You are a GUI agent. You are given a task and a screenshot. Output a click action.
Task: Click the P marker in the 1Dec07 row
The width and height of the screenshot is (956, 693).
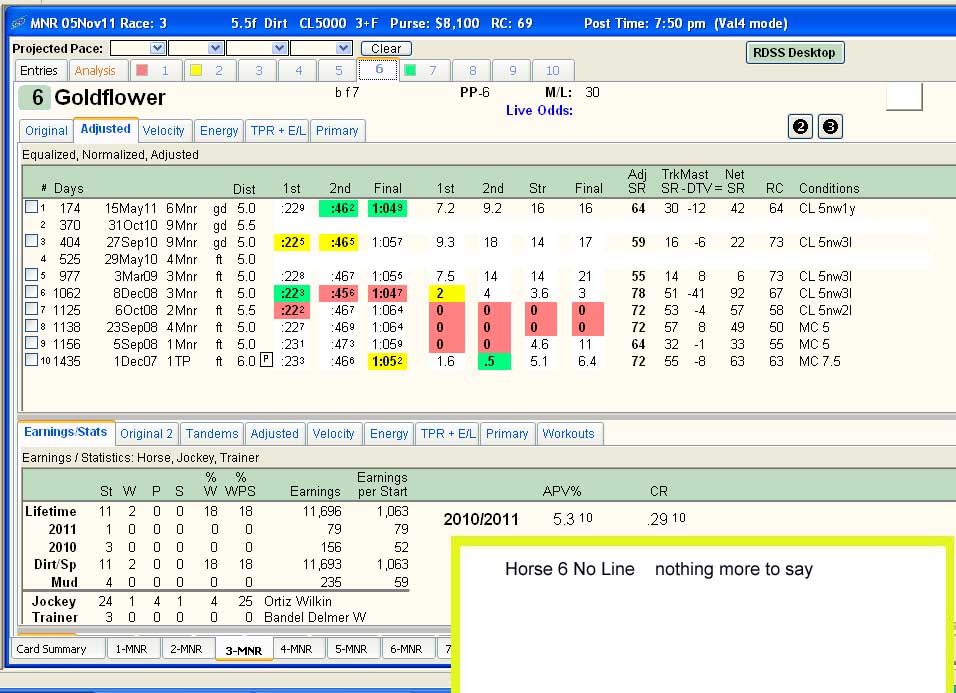266,360
